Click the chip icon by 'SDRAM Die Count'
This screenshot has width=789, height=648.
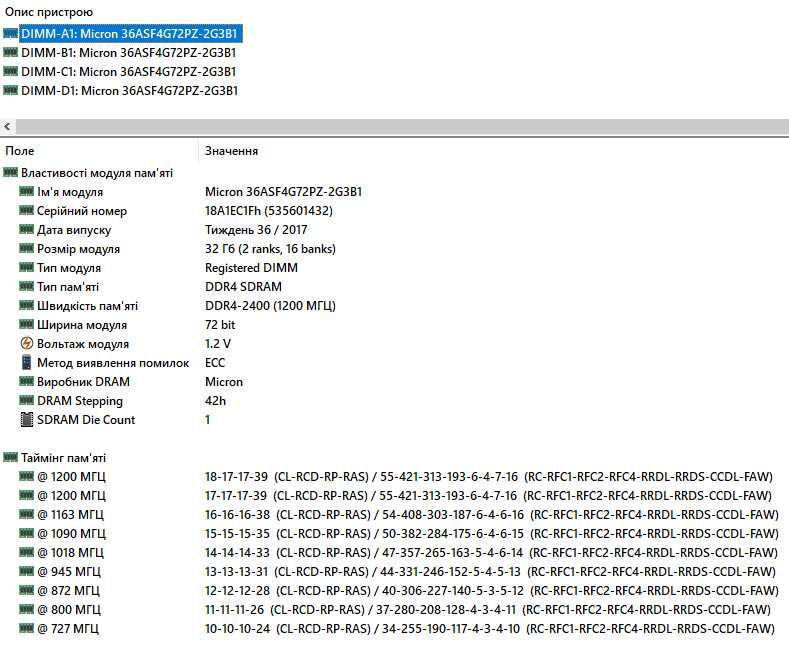(27, 420)
